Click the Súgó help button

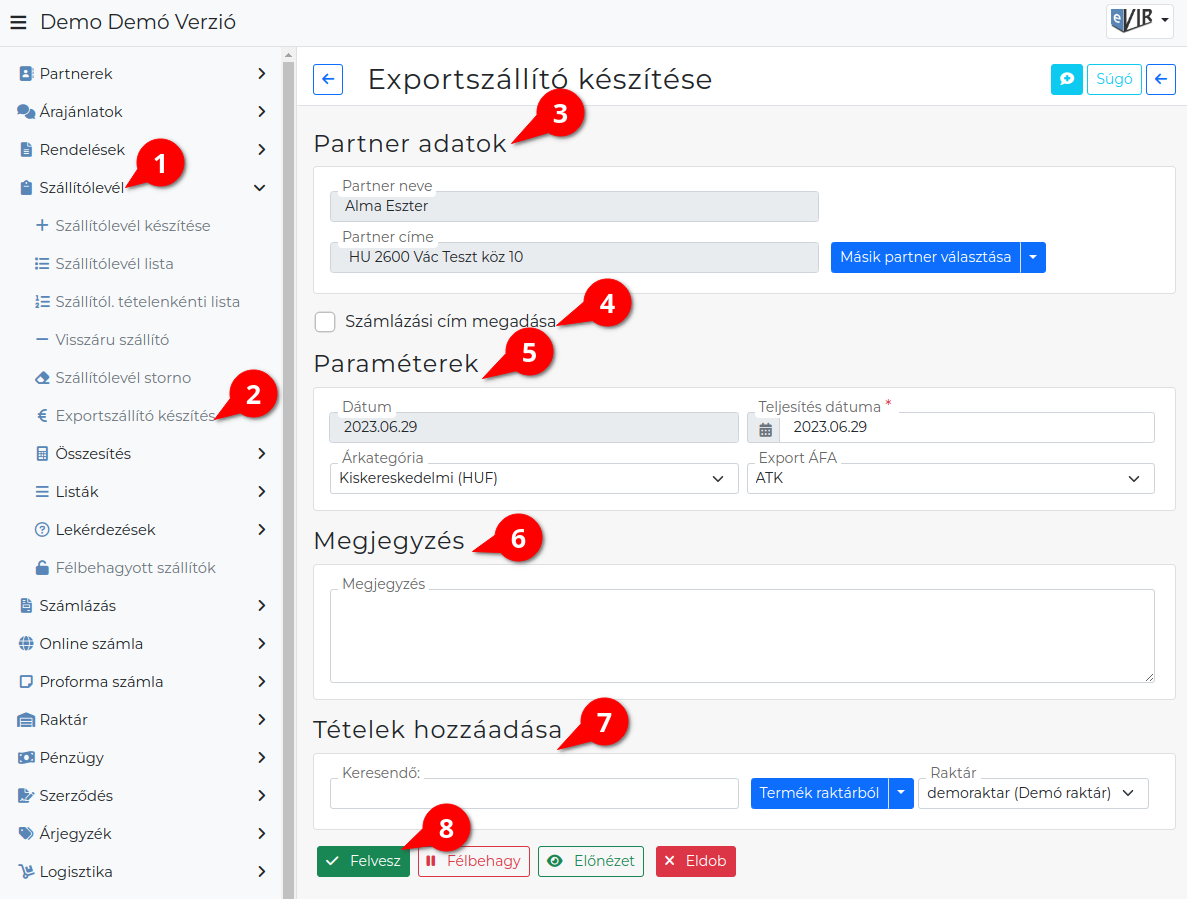coord(1114,79)
